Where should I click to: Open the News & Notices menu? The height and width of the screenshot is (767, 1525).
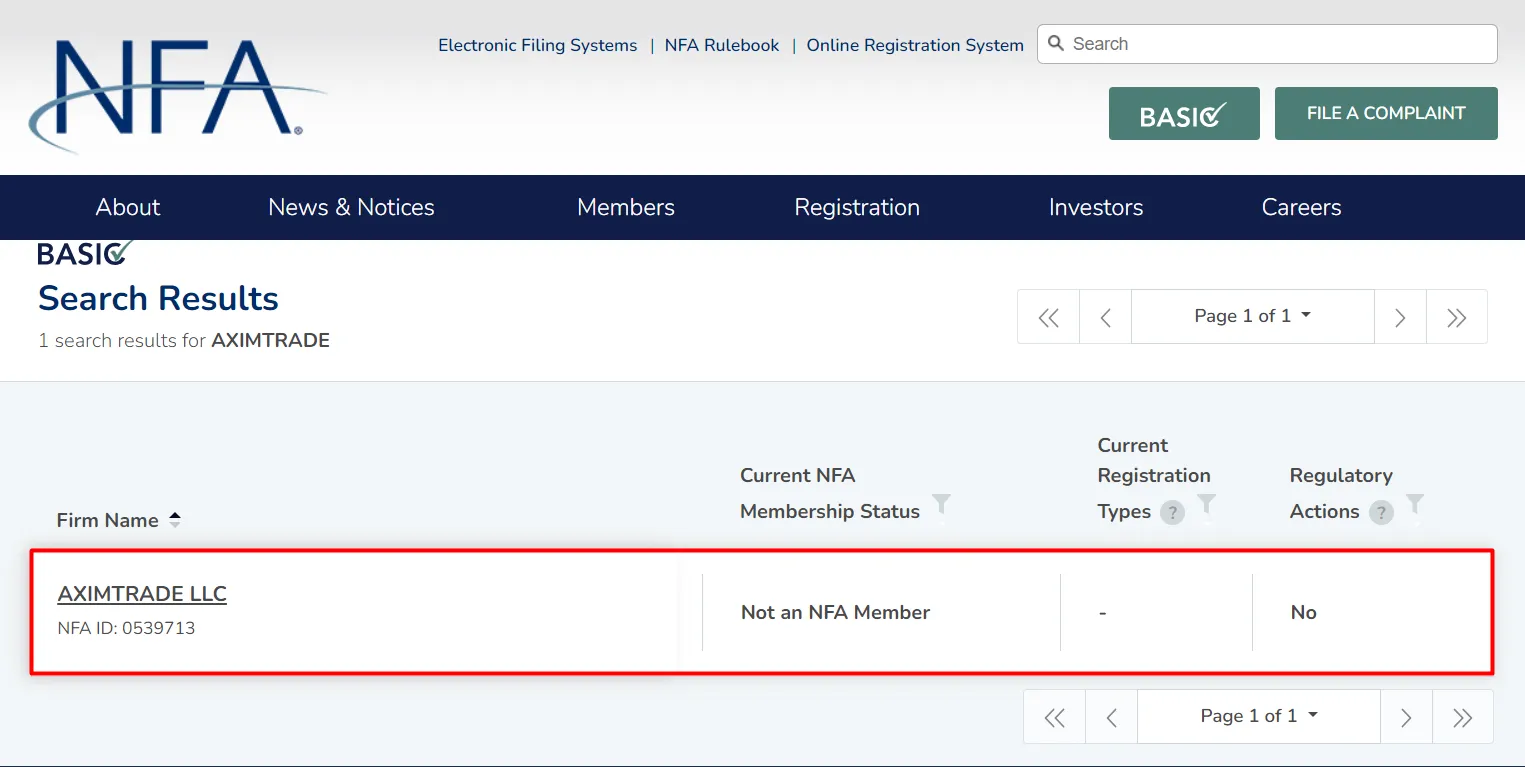click(351, 207)
